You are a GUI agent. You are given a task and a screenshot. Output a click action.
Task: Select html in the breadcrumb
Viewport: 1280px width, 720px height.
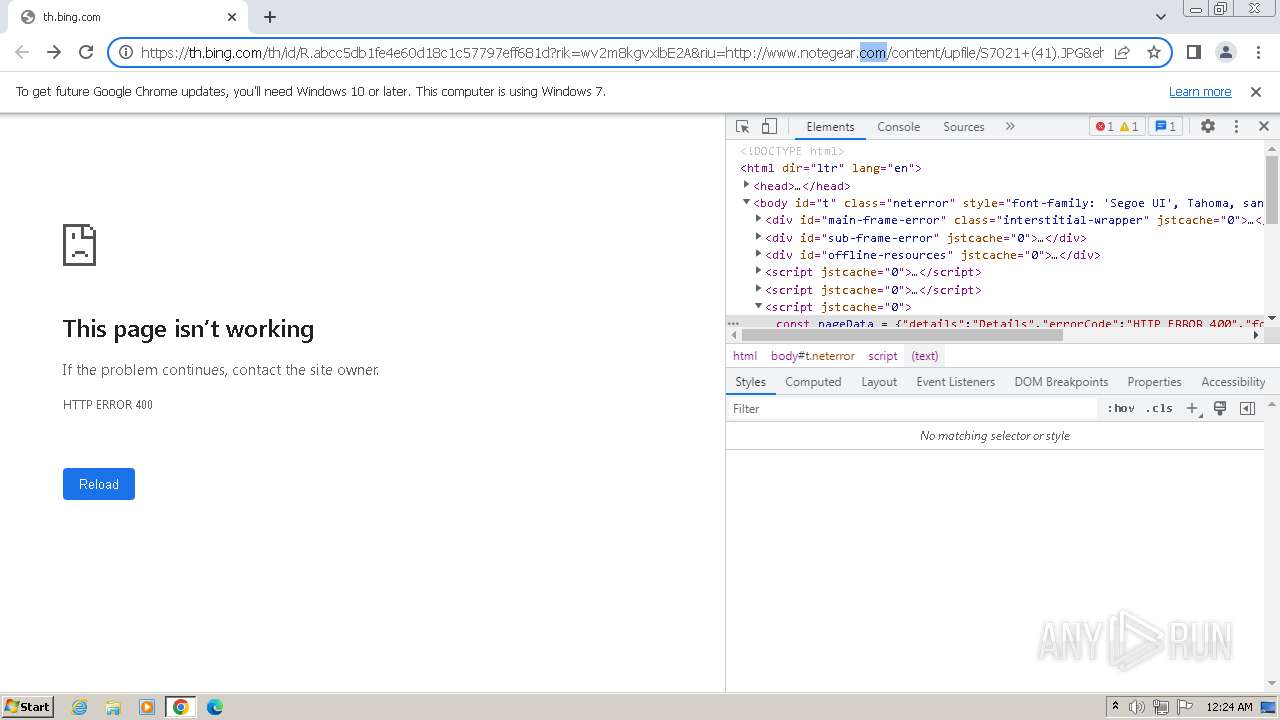(x=745, y=356)
